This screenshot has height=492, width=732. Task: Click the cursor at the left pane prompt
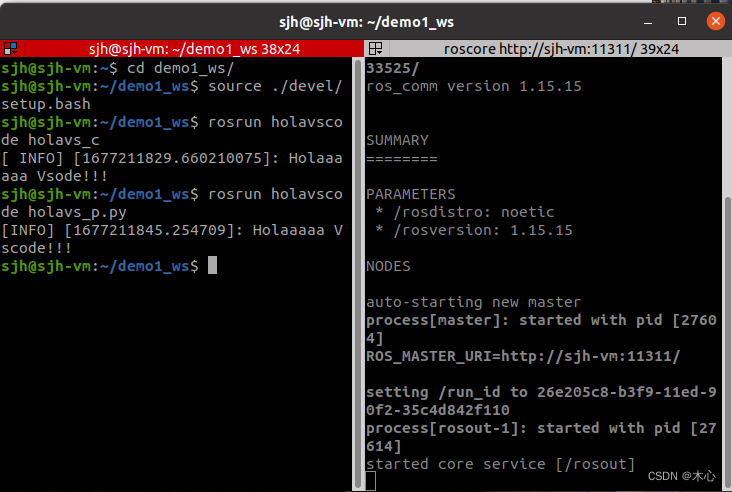tap(212, 266)
